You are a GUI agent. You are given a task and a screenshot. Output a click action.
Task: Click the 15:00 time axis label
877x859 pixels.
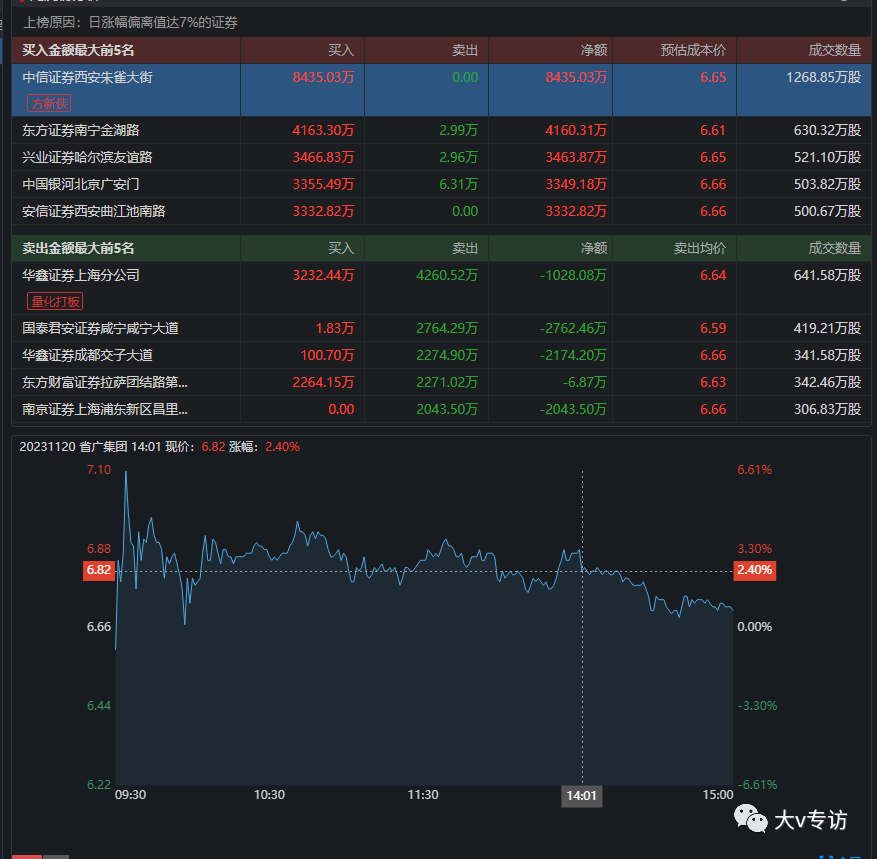(718, 795)
